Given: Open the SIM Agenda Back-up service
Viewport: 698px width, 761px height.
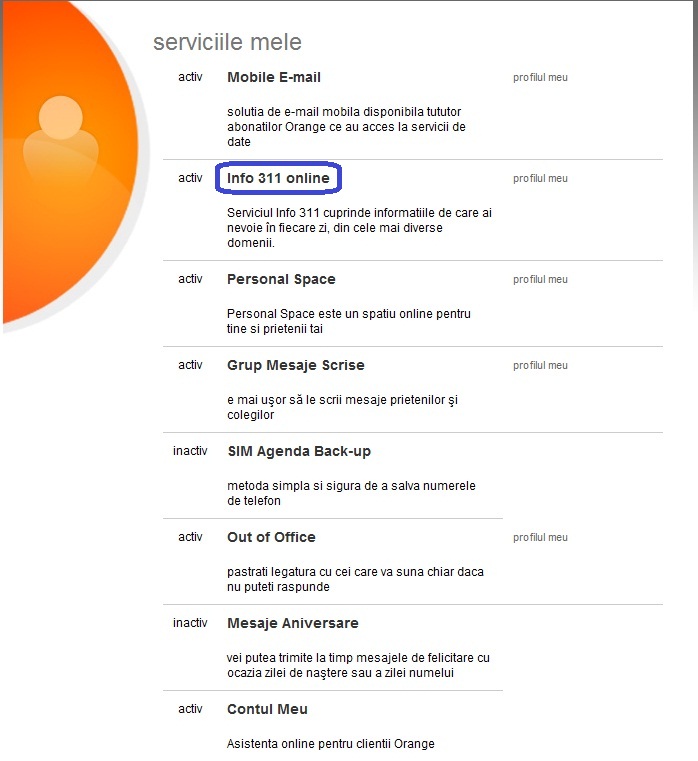Looking at the screenshot, I should (299, 451).
